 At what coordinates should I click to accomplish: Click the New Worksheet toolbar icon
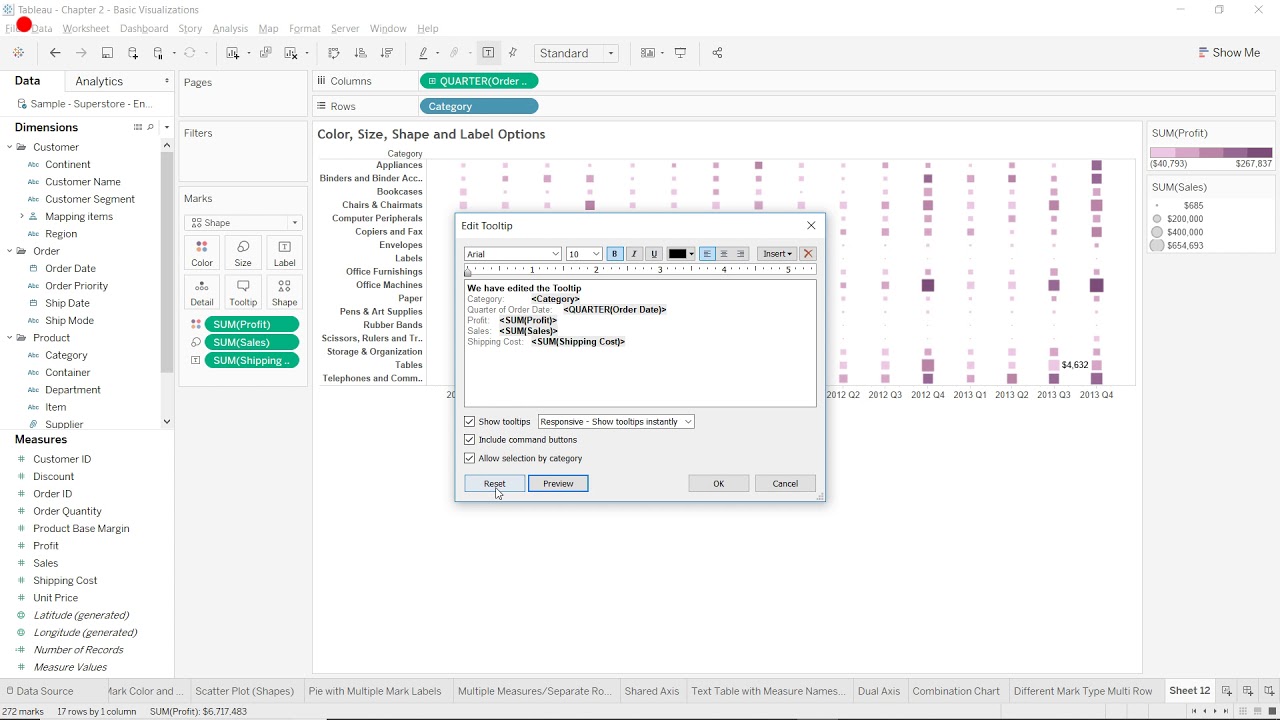pos(232,53)
